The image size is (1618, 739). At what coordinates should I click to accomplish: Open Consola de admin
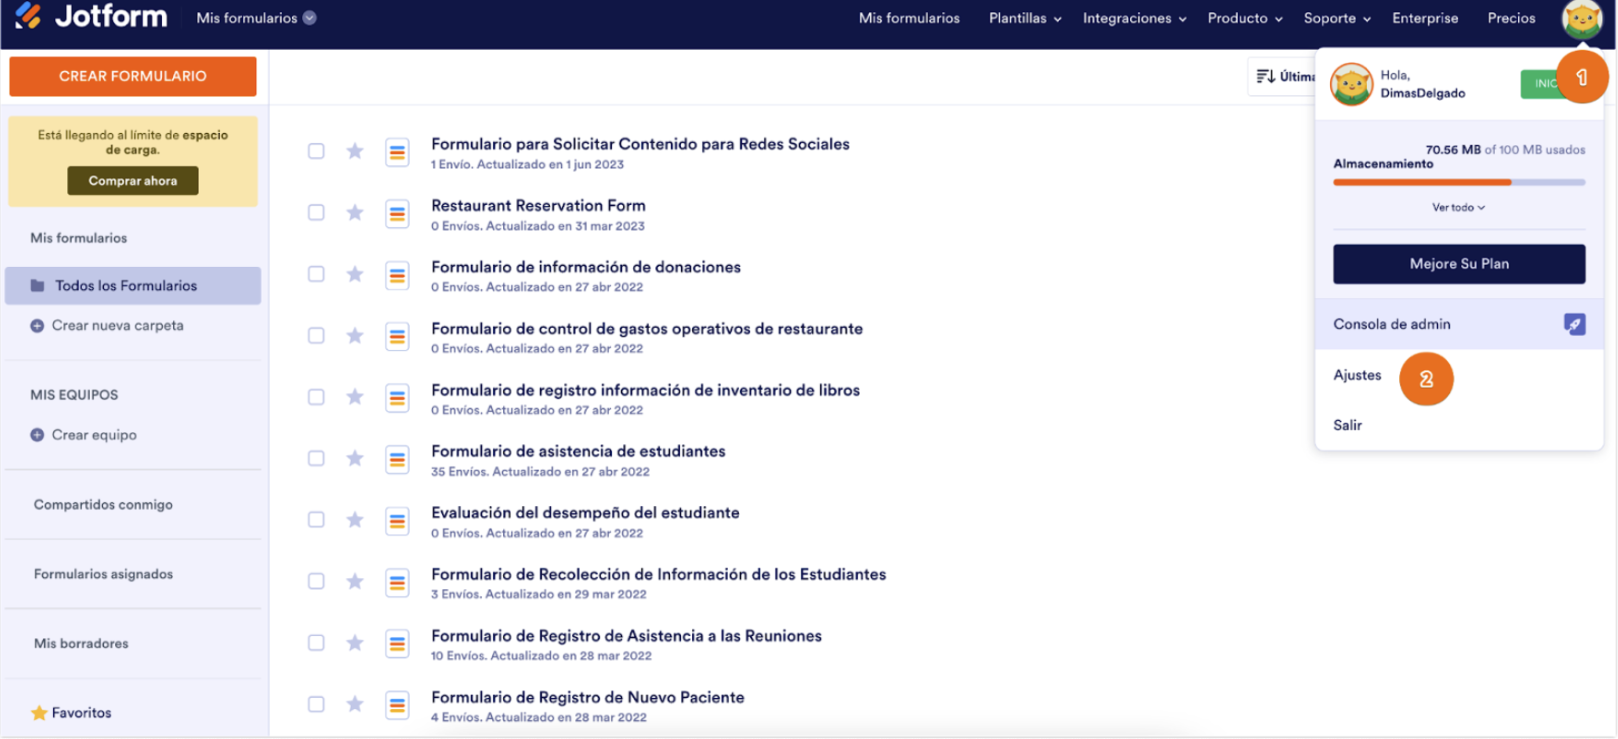point(1459,324)
